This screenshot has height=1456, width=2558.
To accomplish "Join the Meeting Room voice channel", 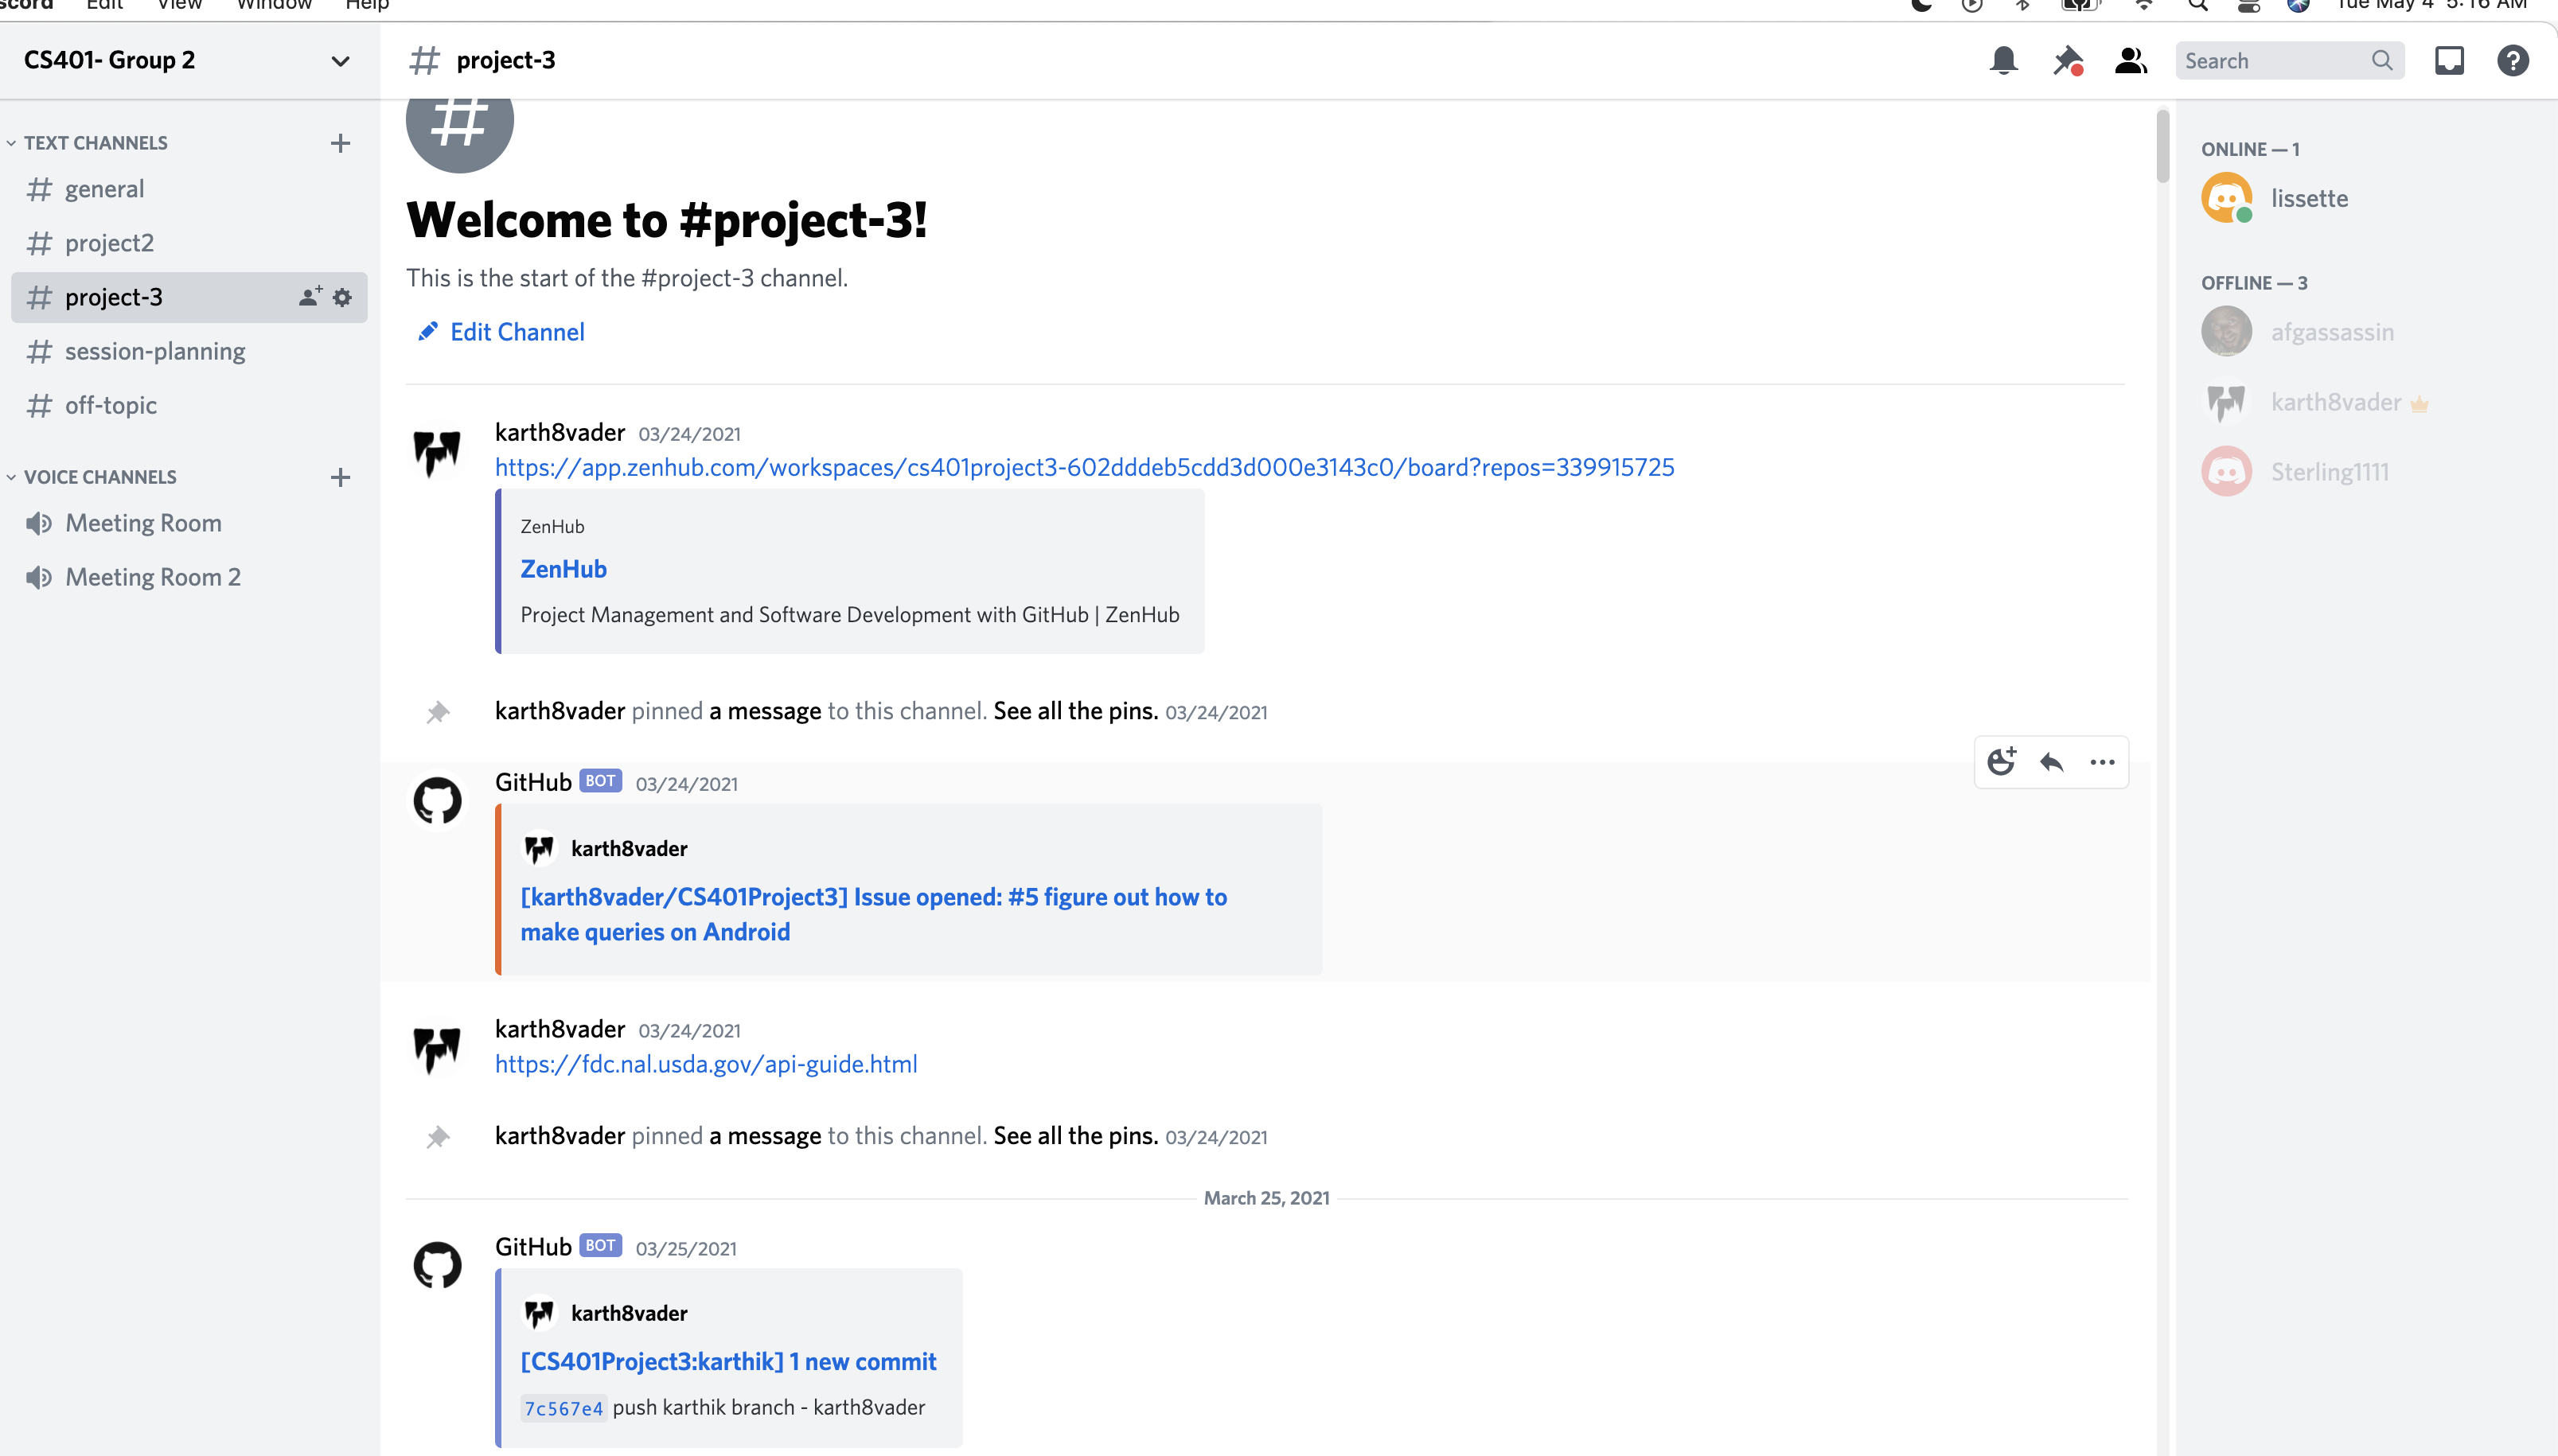I will click(x=189, y=523).
